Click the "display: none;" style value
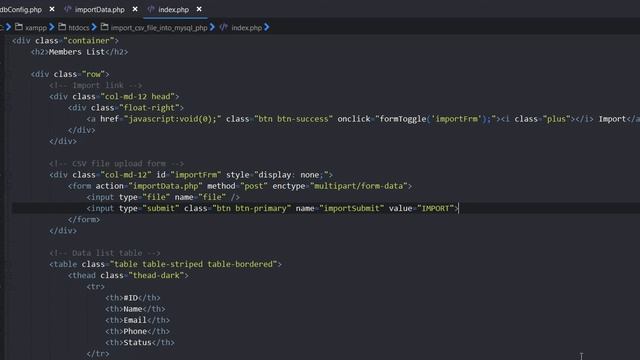Screen dimensions: 640x360 tap(291, 175)
